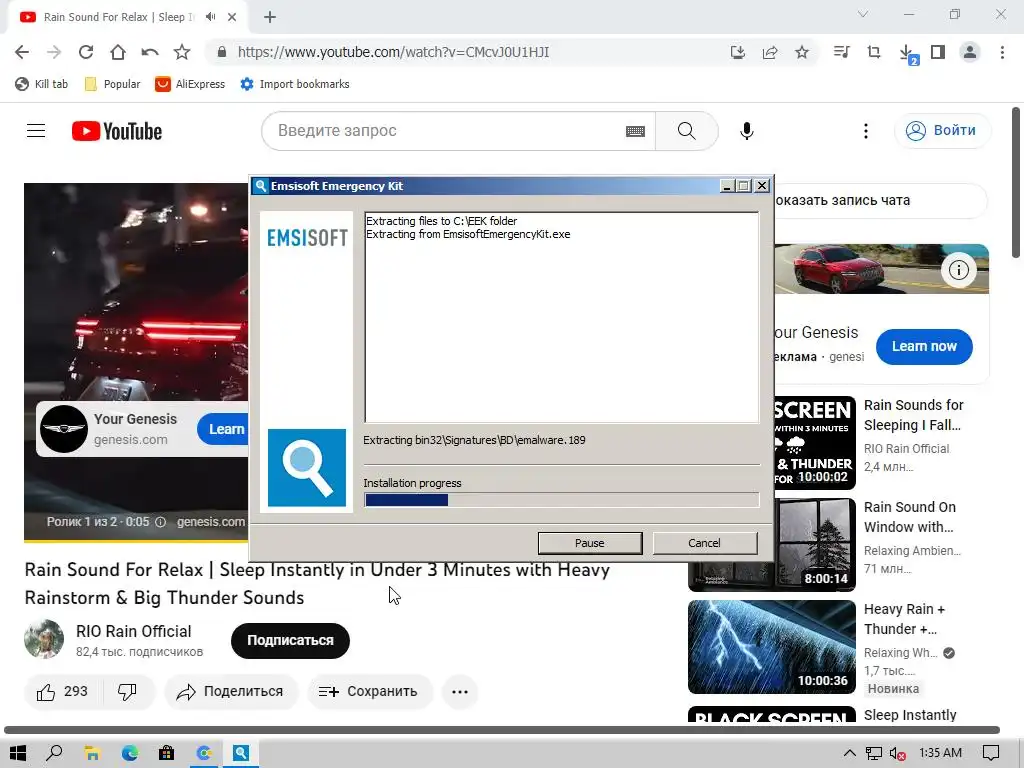This screenshot has width=1024, height=768.
Task: Cancel the Emsisoft Emergency Kit installation
Action: (705, 543)
